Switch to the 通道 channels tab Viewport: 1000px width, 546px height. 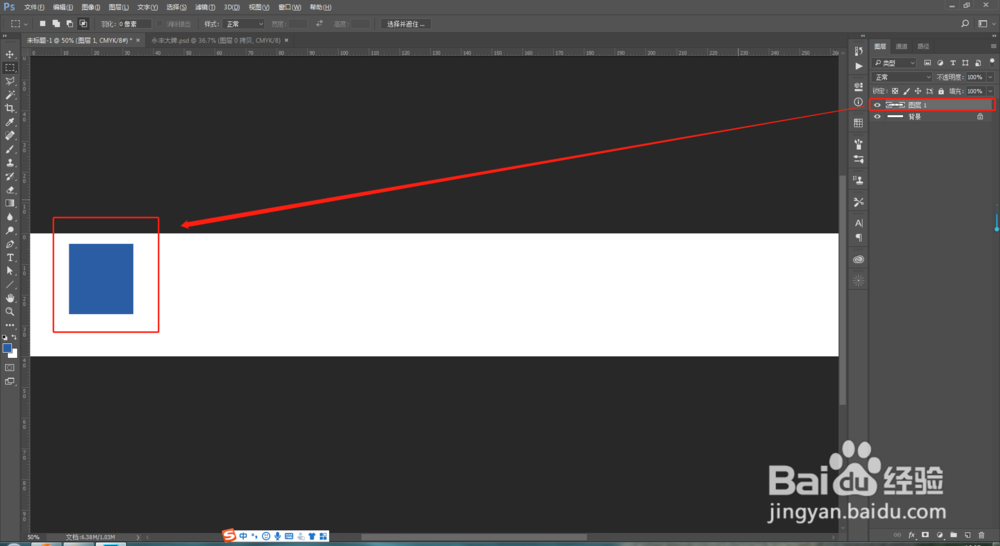click(901, 47)
